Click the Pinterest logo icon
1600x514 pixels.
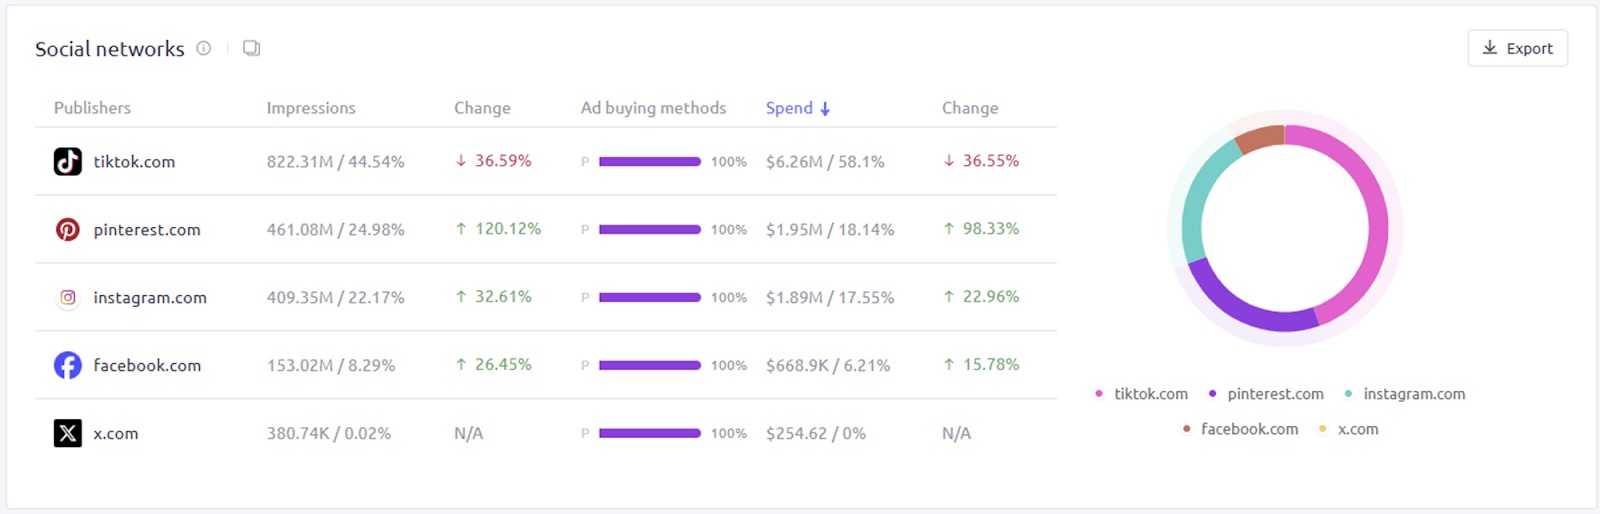coord(68,229)
